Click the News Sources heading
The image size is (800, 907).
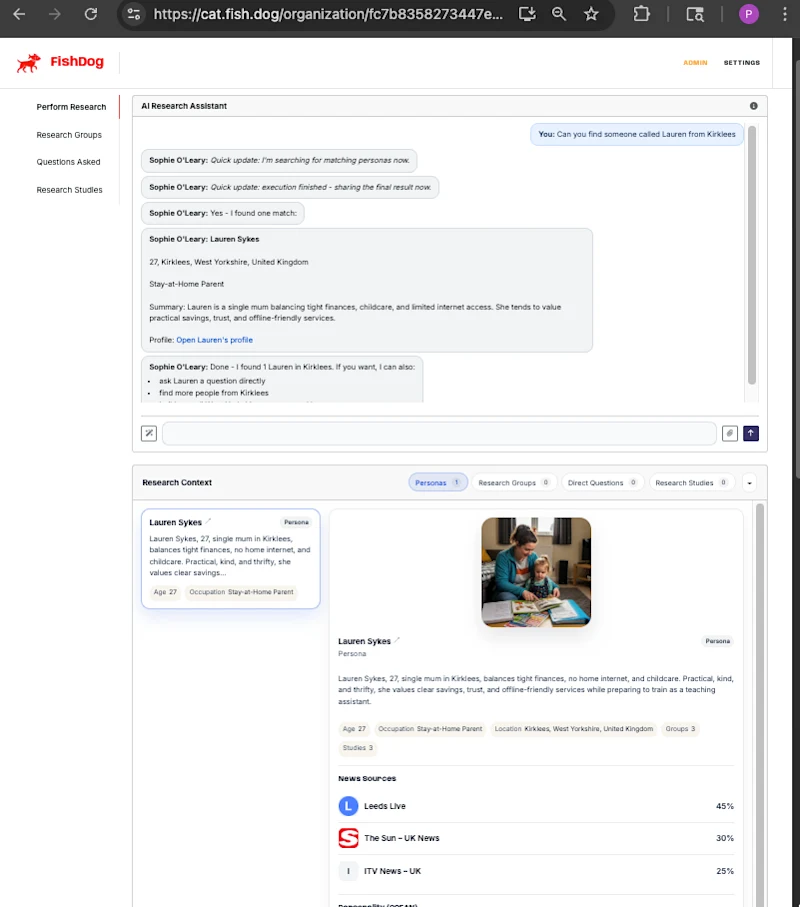pyautogui.click(x=367, y=779)
